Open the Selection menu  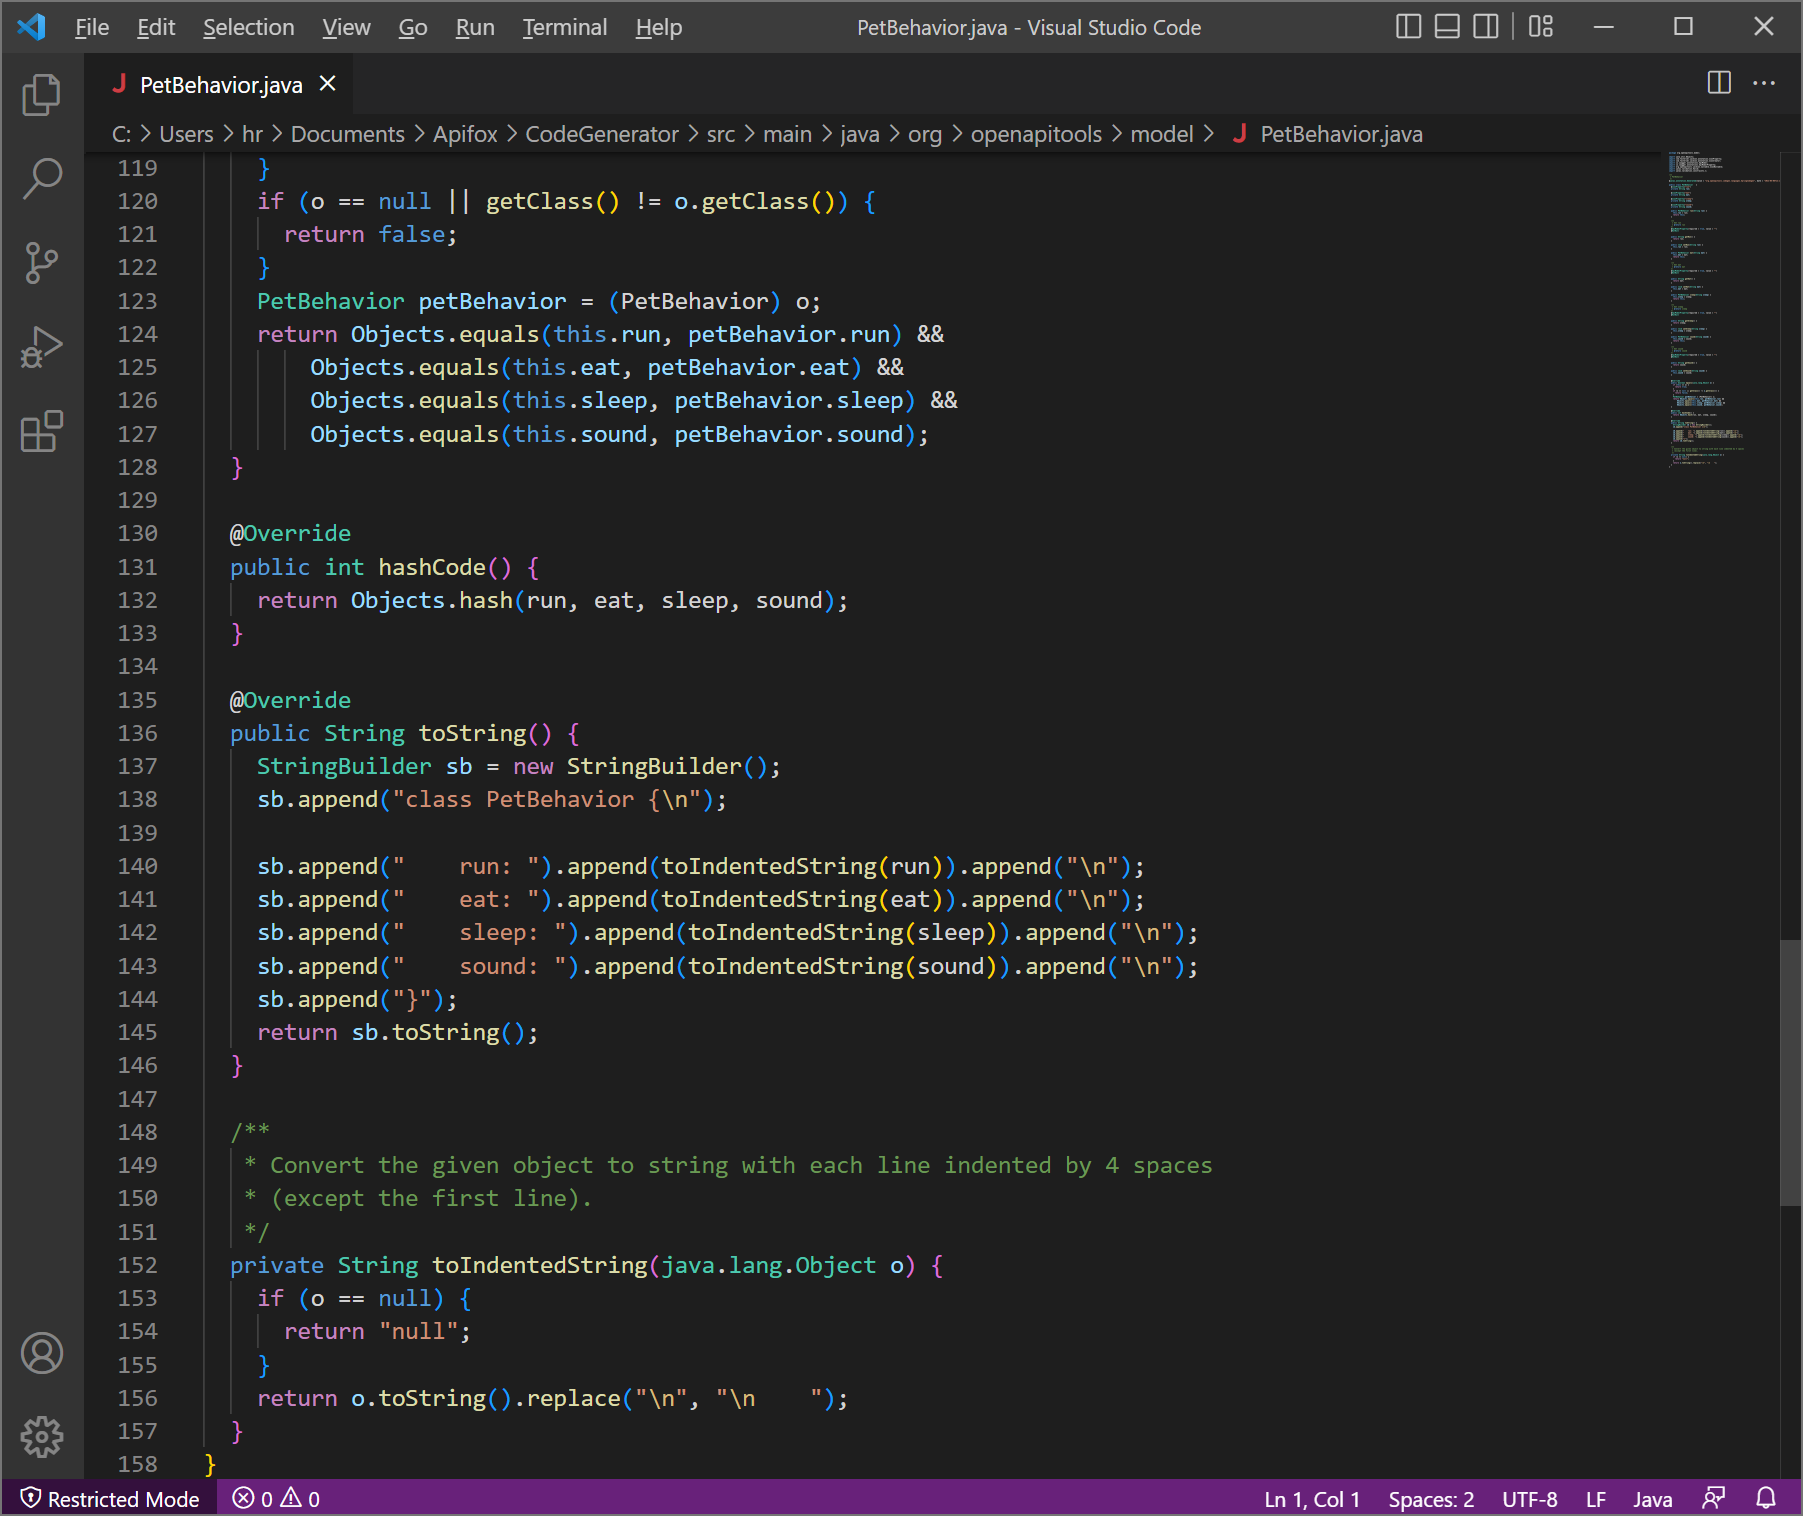[249, 27]
